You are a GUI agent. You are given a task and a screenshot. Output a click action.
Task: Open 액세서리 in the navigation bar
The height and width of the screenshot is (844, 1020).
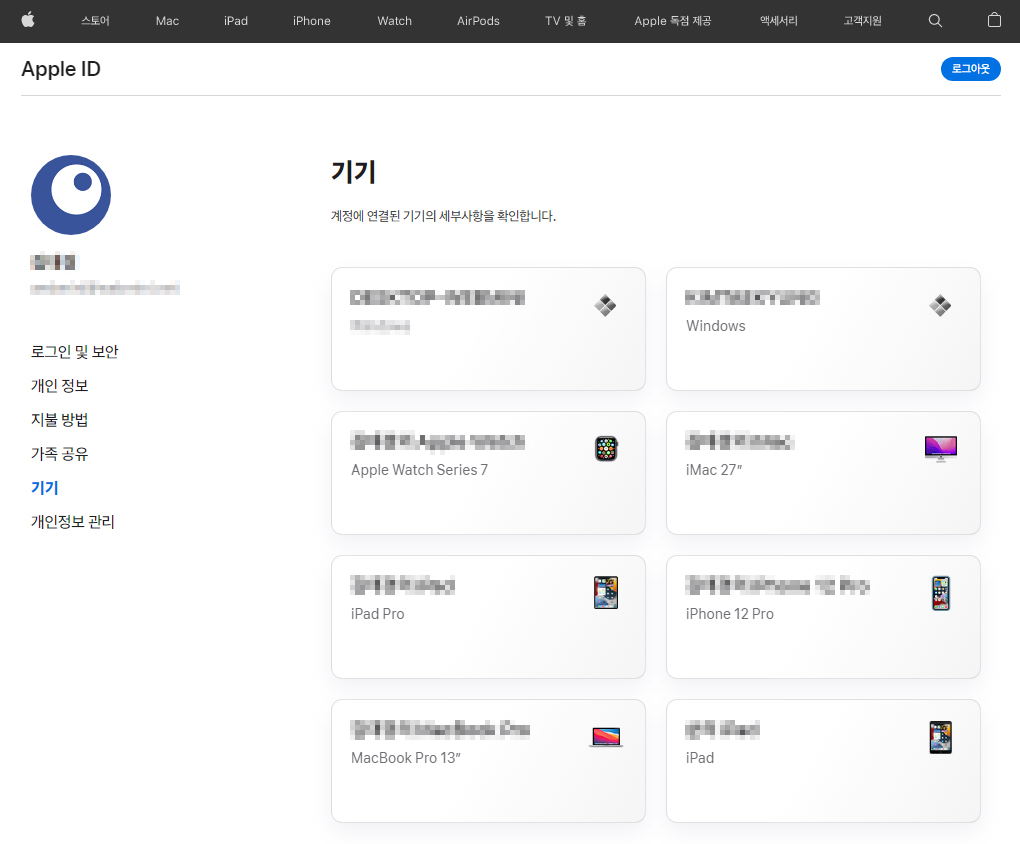(x=779, y=21)
